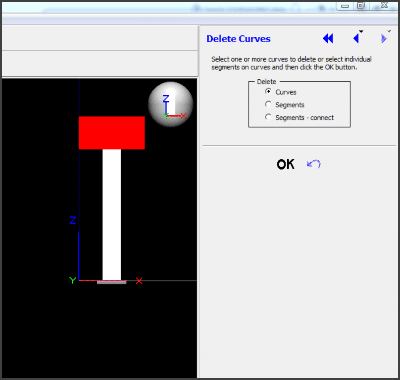This screenshot has height=380, width=400.
Task: Select the gray base segment
Action: 112,282
